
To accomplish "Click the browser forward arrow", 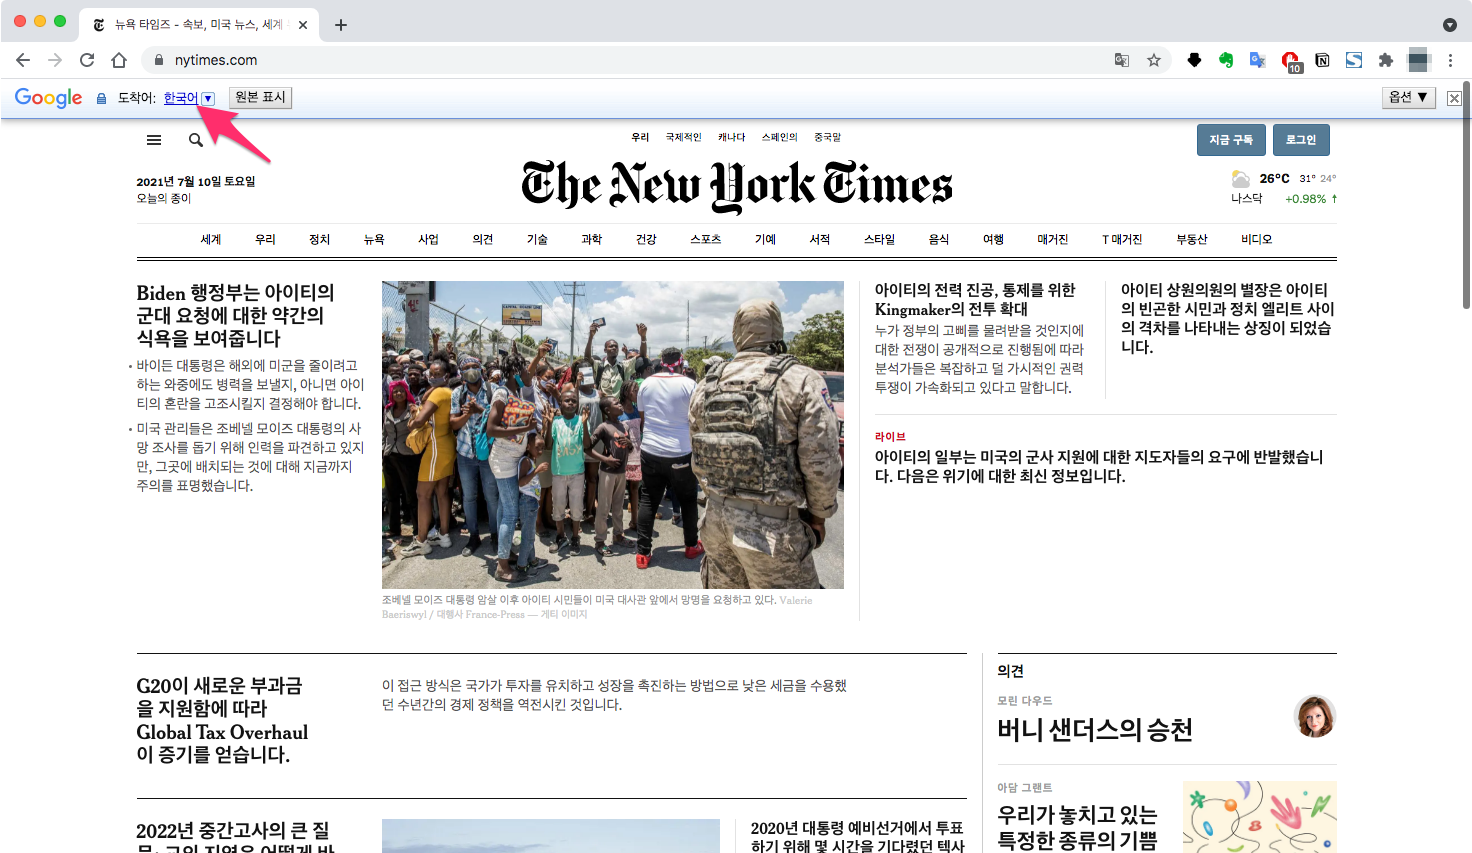I will pos(55,60).
